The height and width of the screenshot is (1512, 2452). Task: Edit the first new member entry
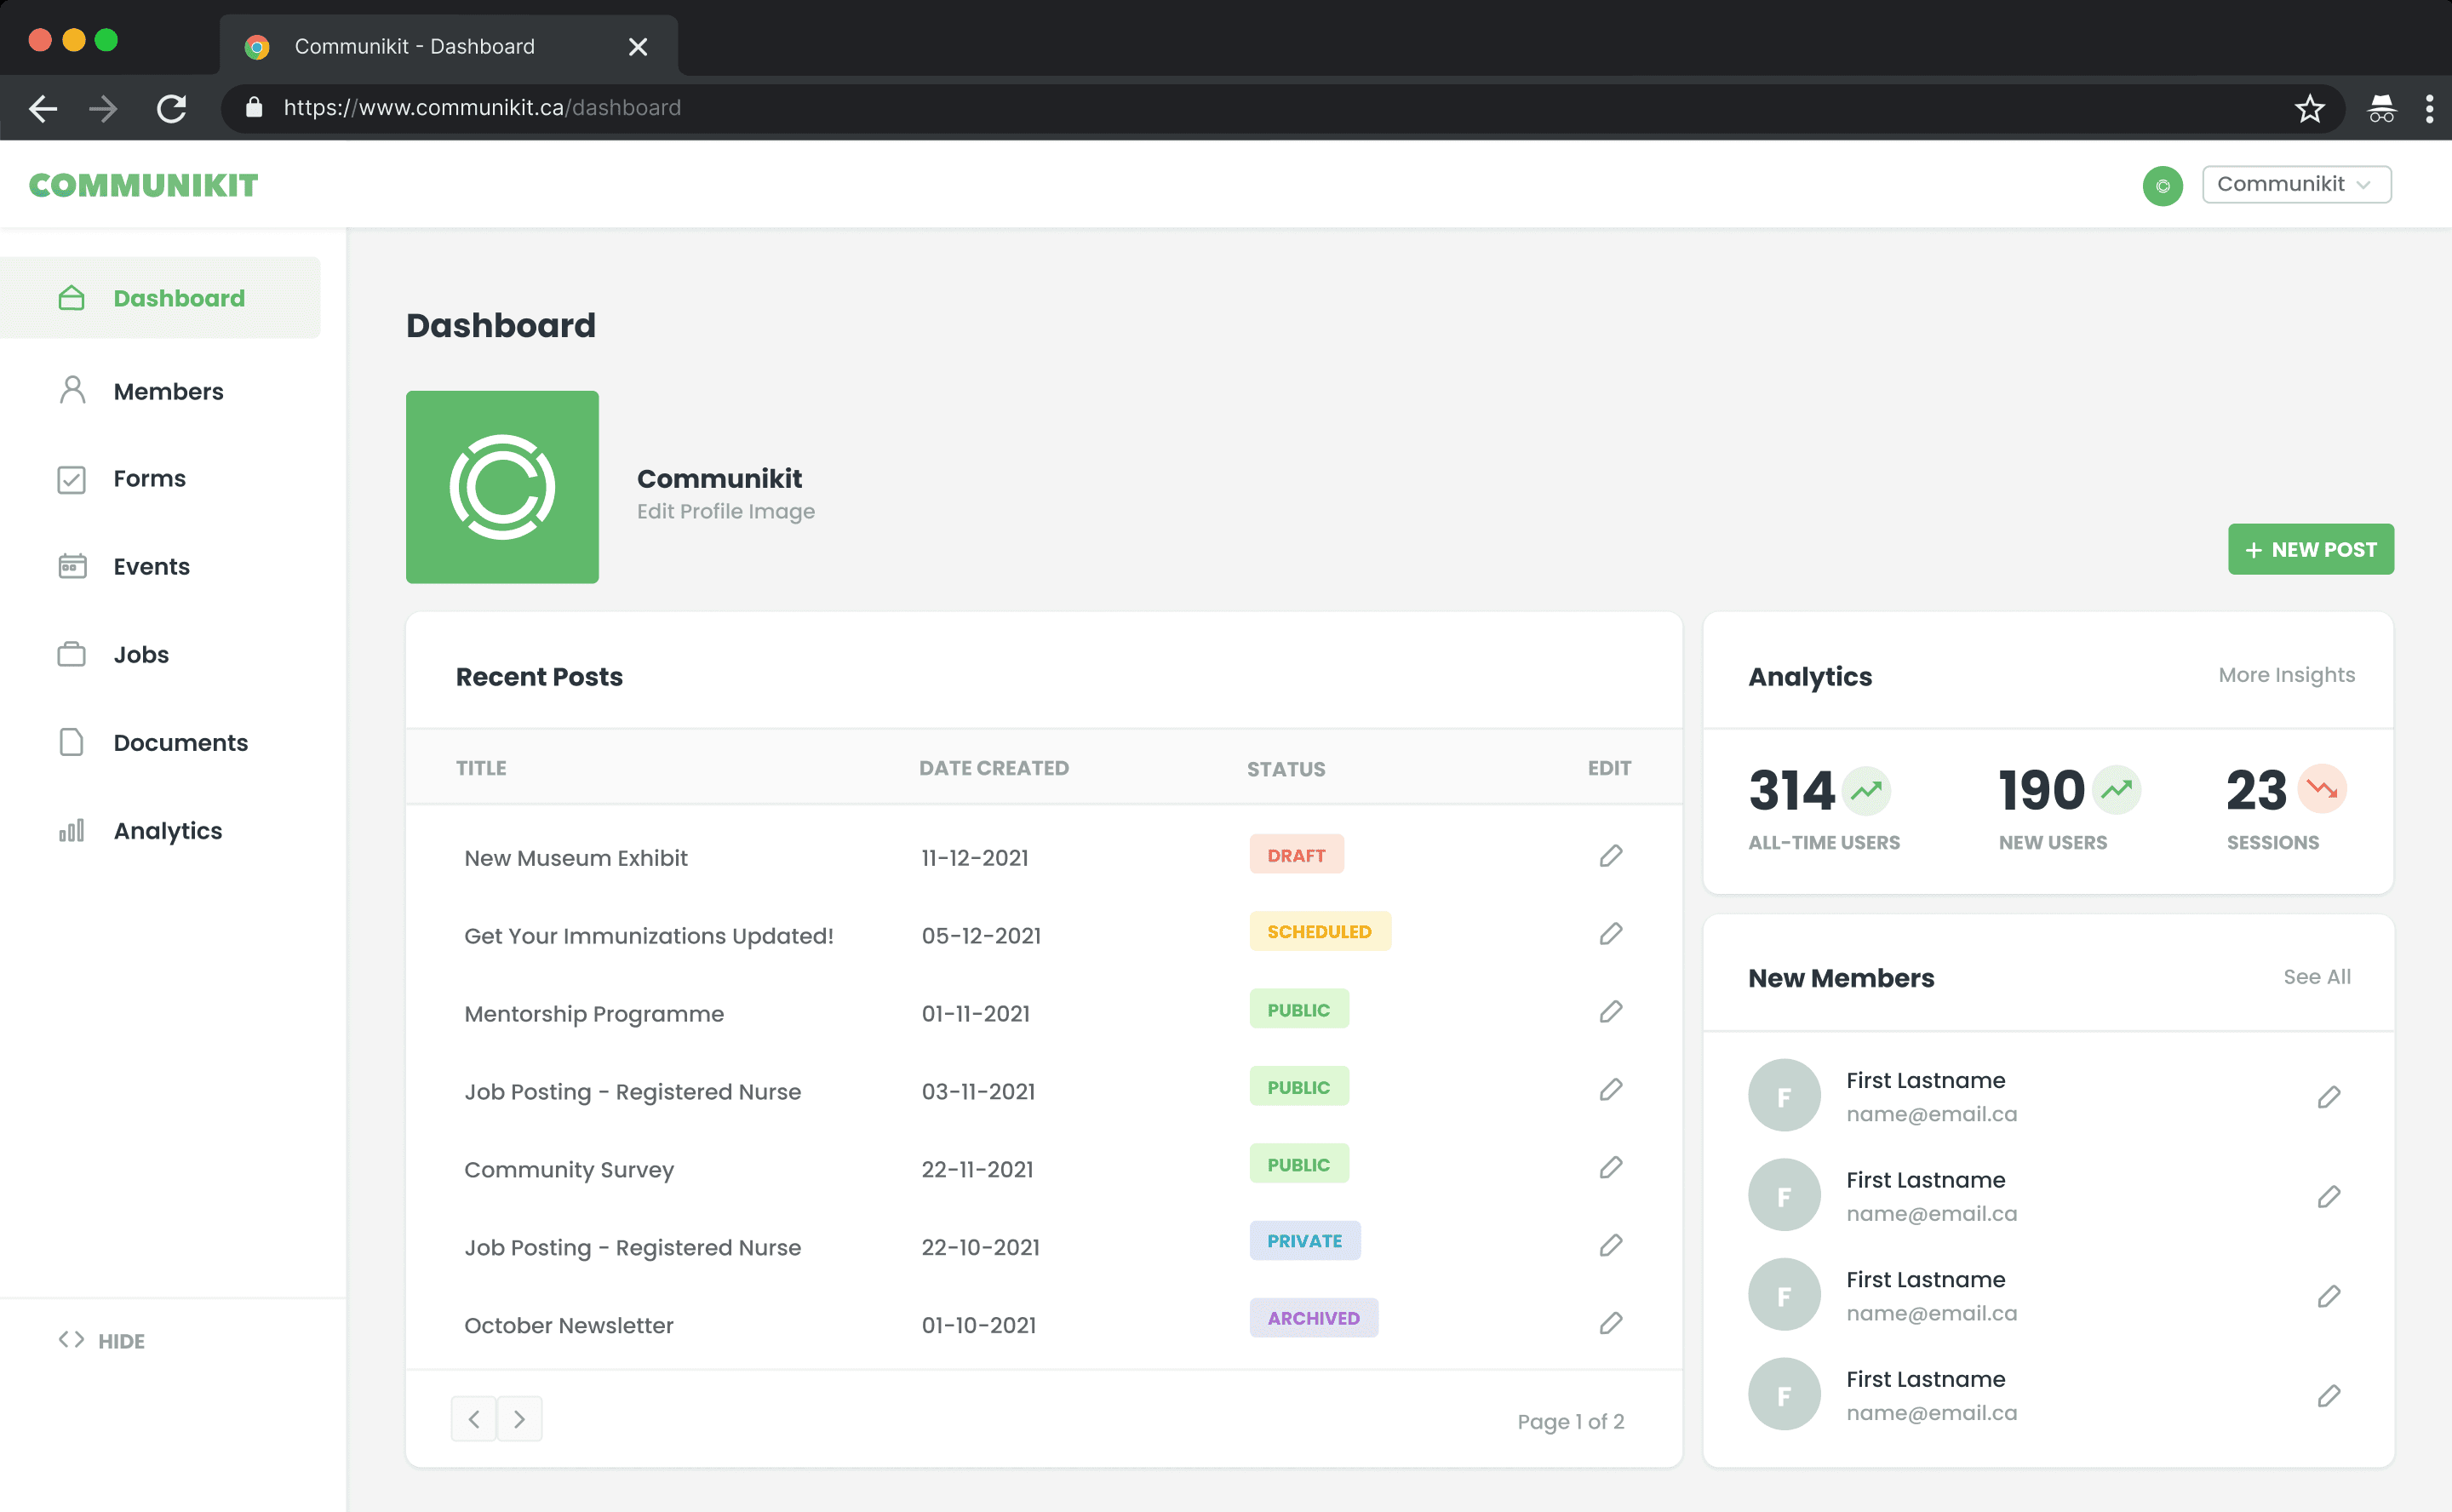pyautogui.click(x=2328, y=1097)
